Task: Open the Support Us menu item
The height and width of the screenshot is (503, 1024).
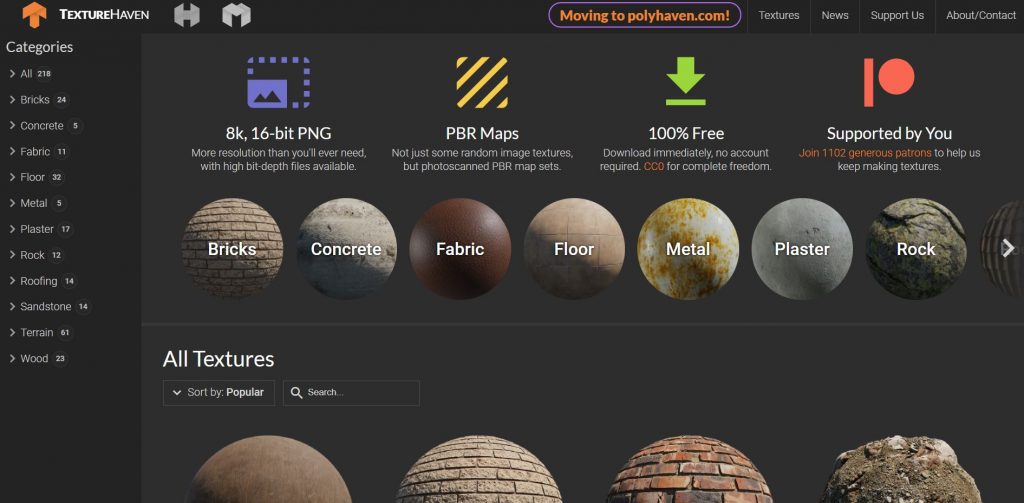Action: tap(897, 16)
